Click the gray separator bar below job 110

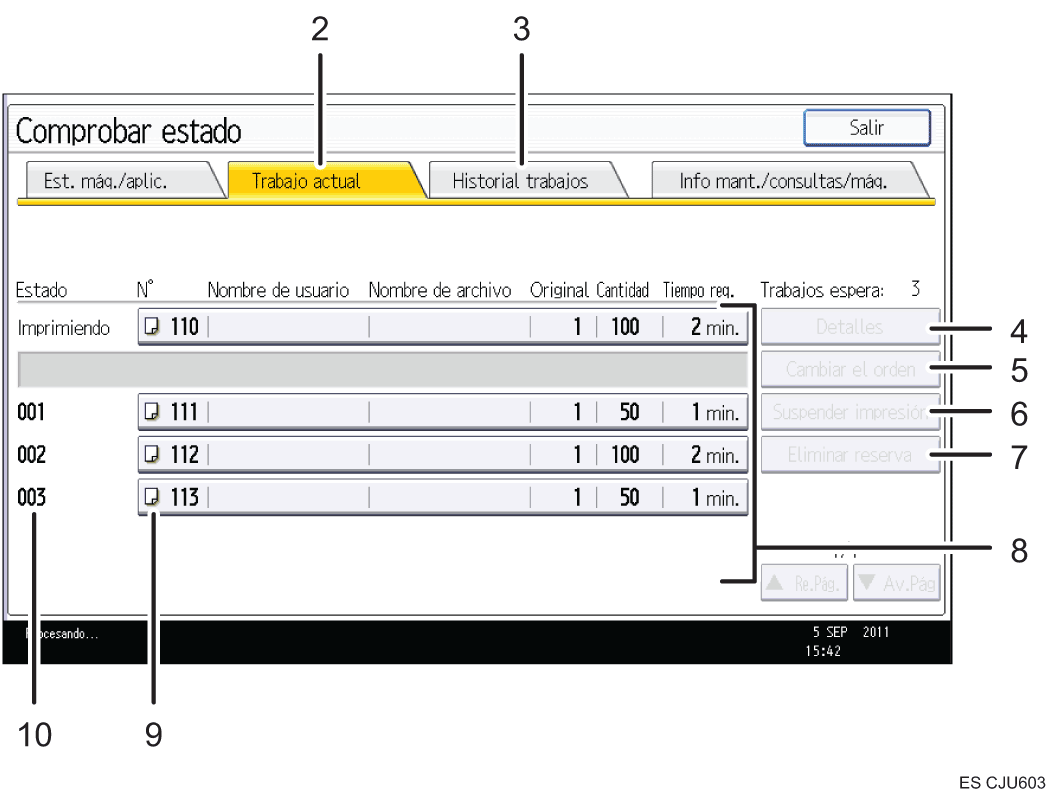[x=382, y=369]
